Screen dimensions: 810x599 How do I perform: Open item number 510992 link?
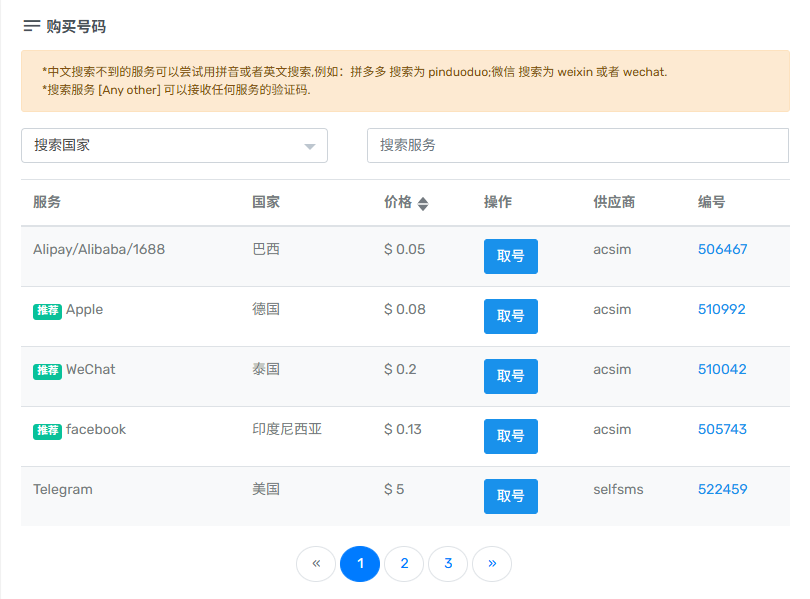click(722, 309)
